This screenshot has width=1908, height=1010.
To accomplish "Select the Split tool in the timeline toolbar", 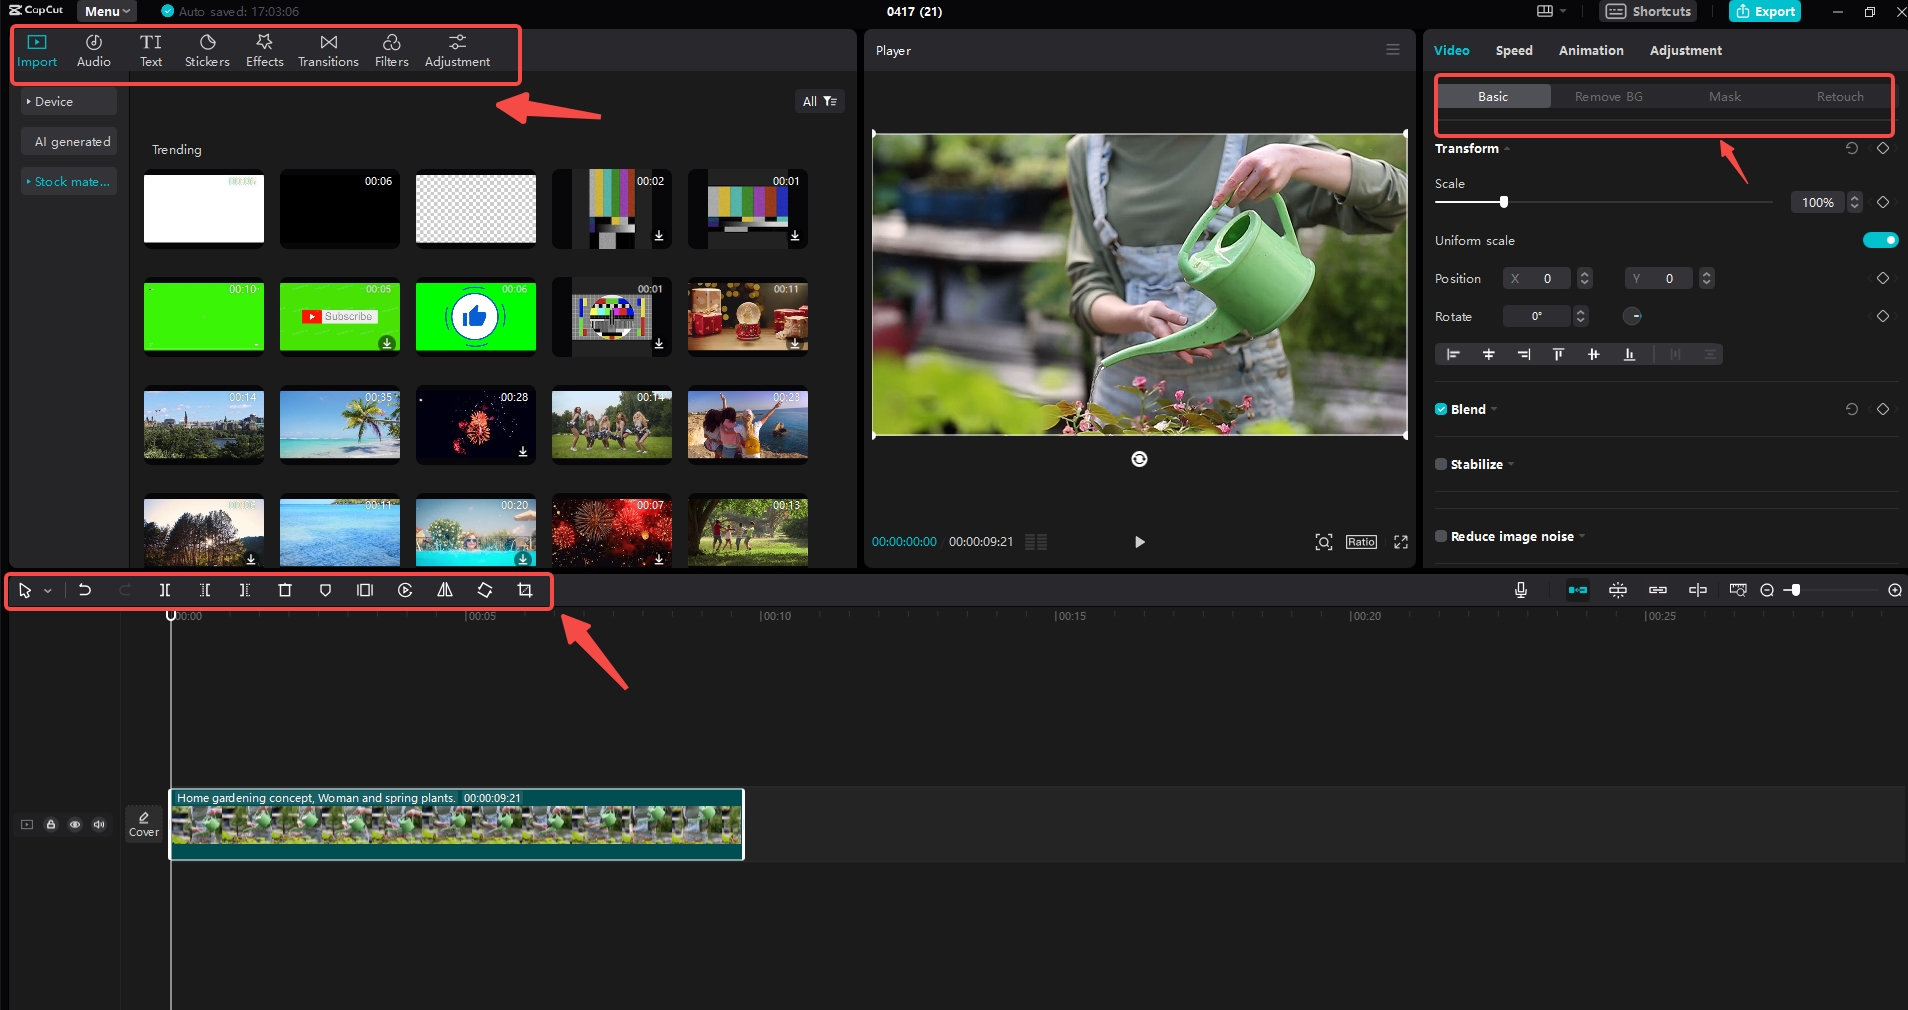I will 165,590.
